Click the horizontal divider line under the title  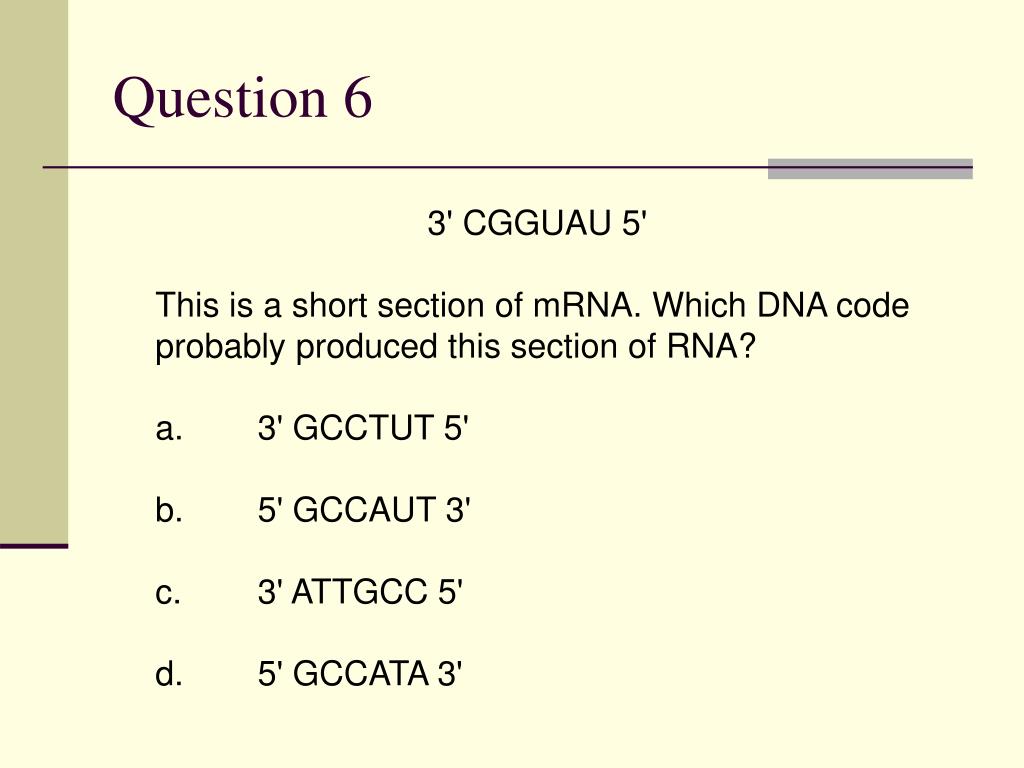tap(507, 168)
